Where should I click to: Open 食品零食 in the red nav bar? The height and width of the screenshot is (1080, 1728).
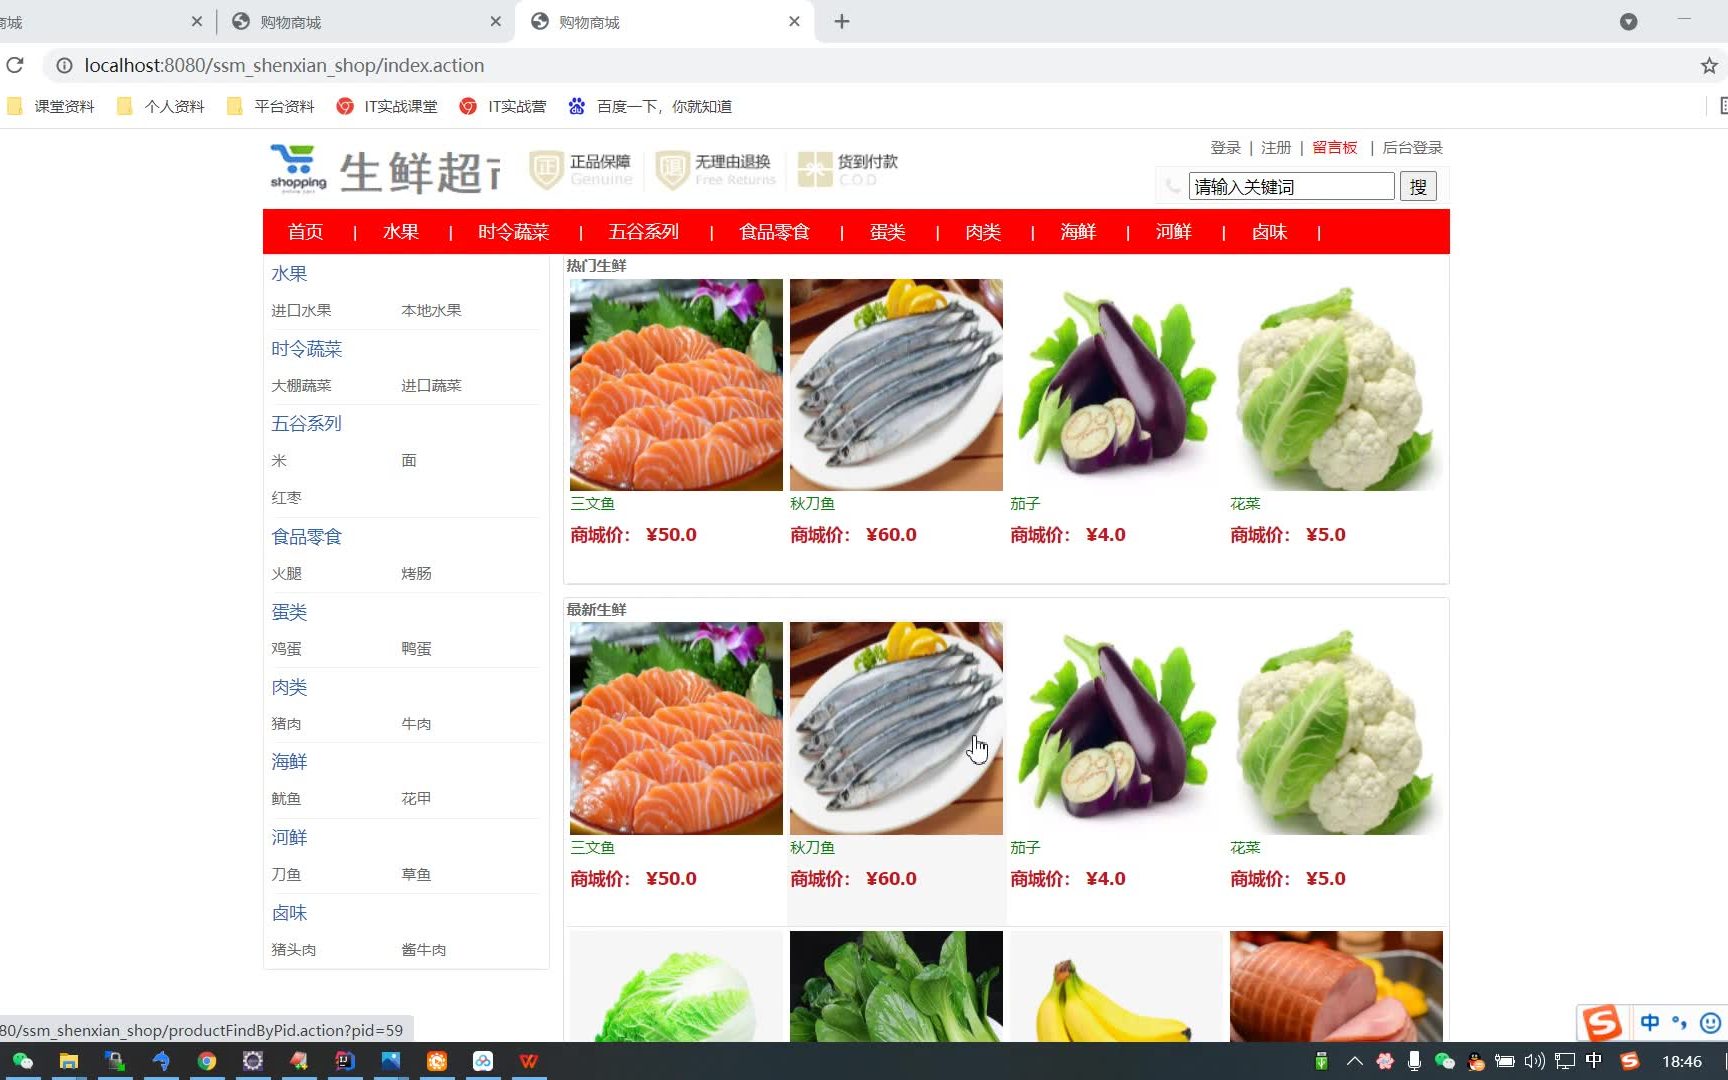coord(775,232)
